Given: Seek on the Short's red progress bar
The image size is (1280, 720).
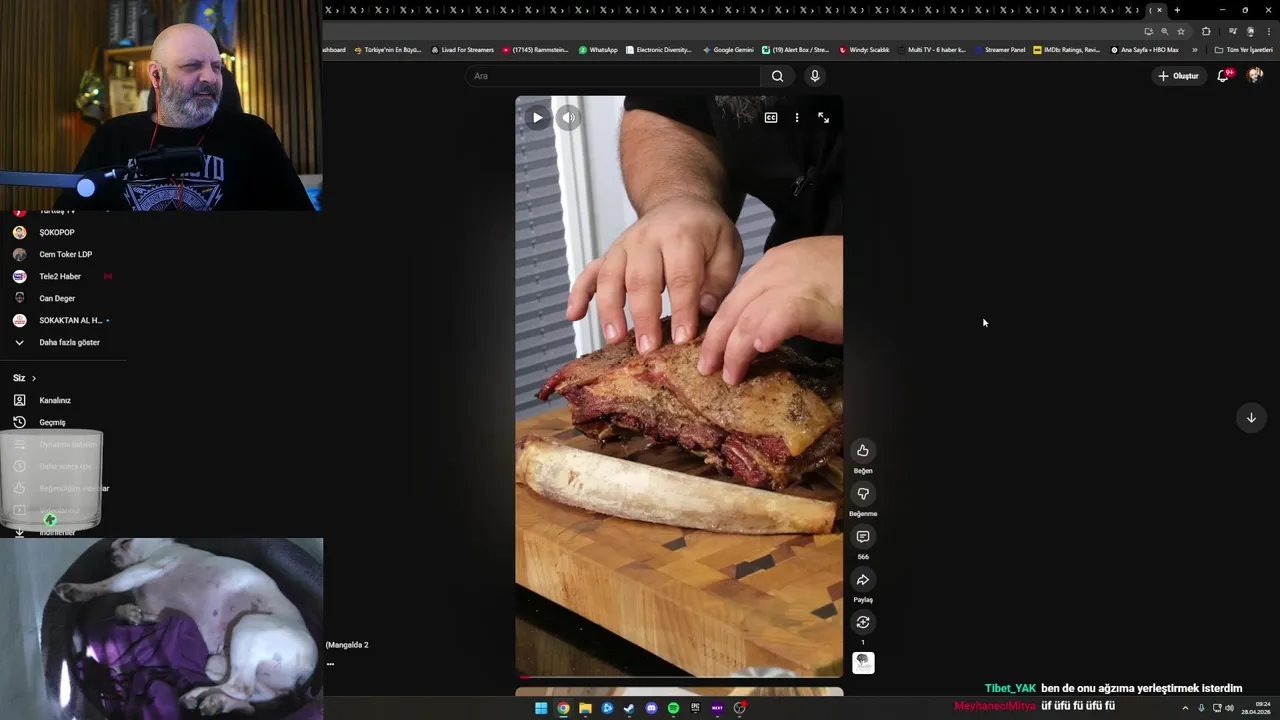Looking at the screenshot, I should (x=679, y=677).
